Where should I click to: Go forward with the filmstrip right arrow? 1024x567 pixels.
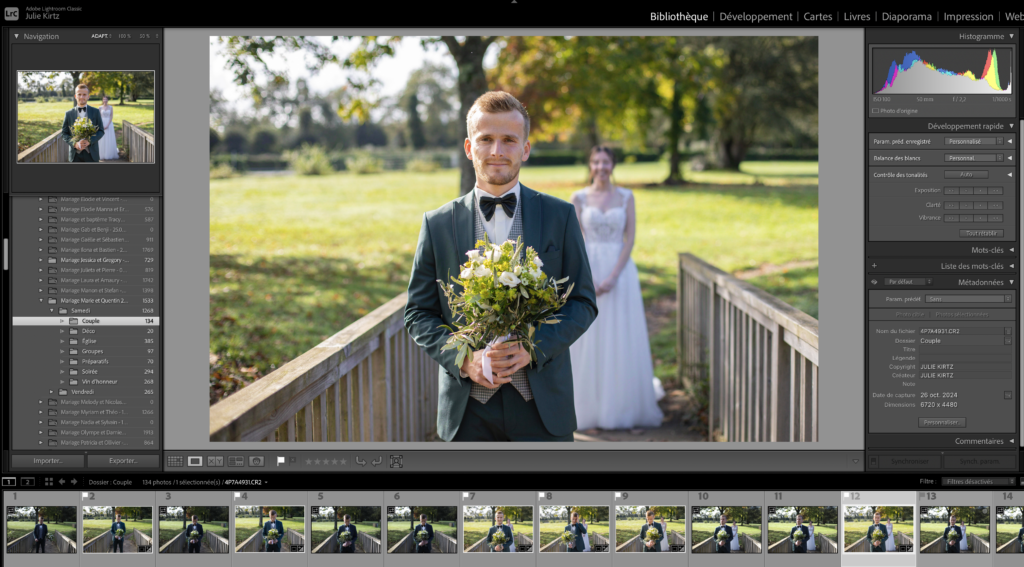coord(74,482)
